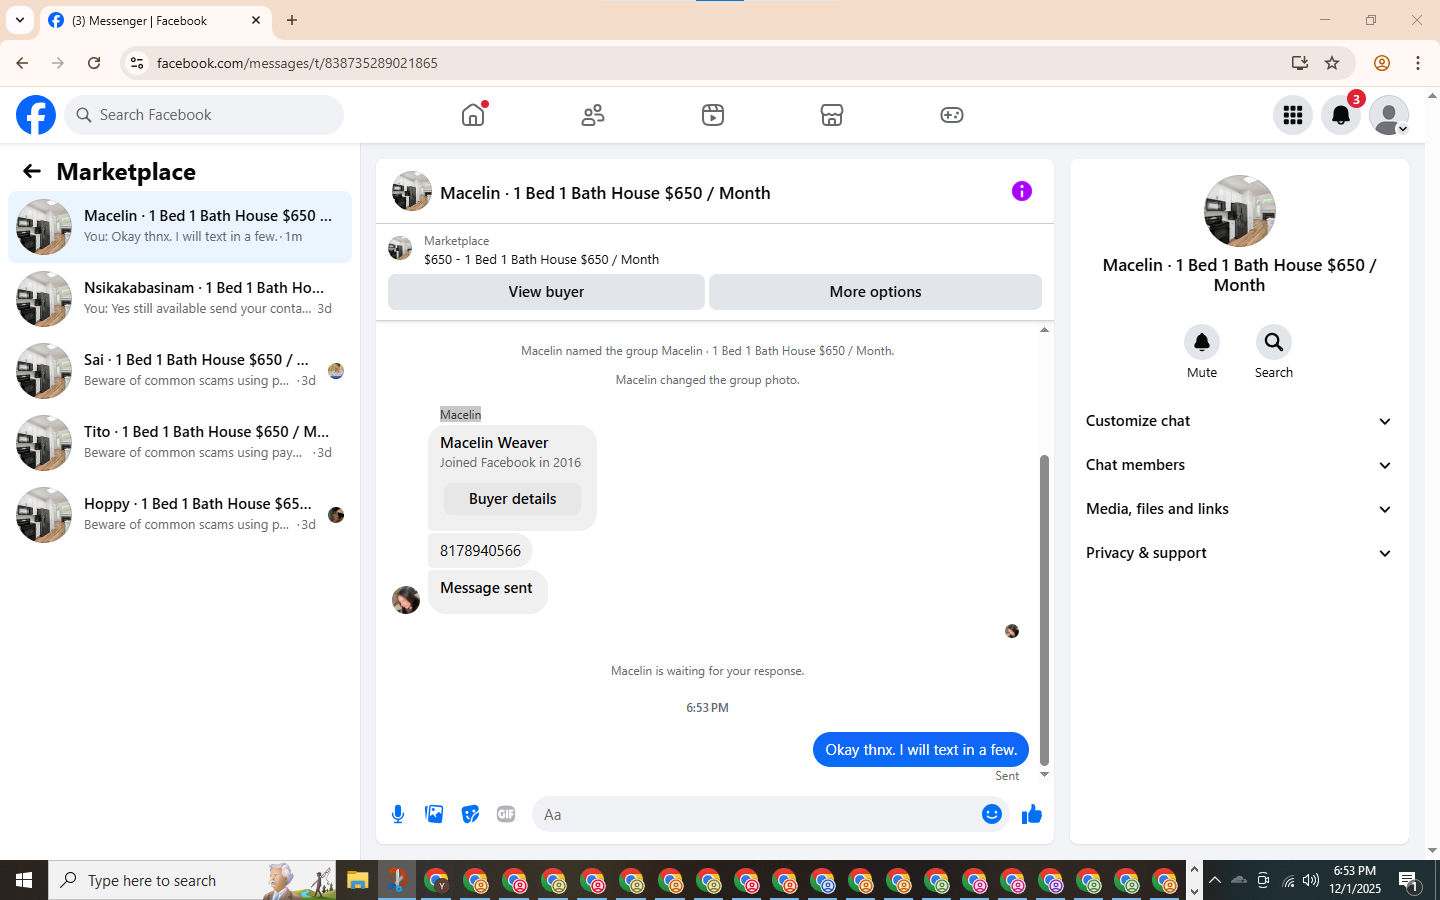Open the Marketplace listing link in chat header
The width and height of the screenshot is (1440, 900).
[x=541, y=259]
